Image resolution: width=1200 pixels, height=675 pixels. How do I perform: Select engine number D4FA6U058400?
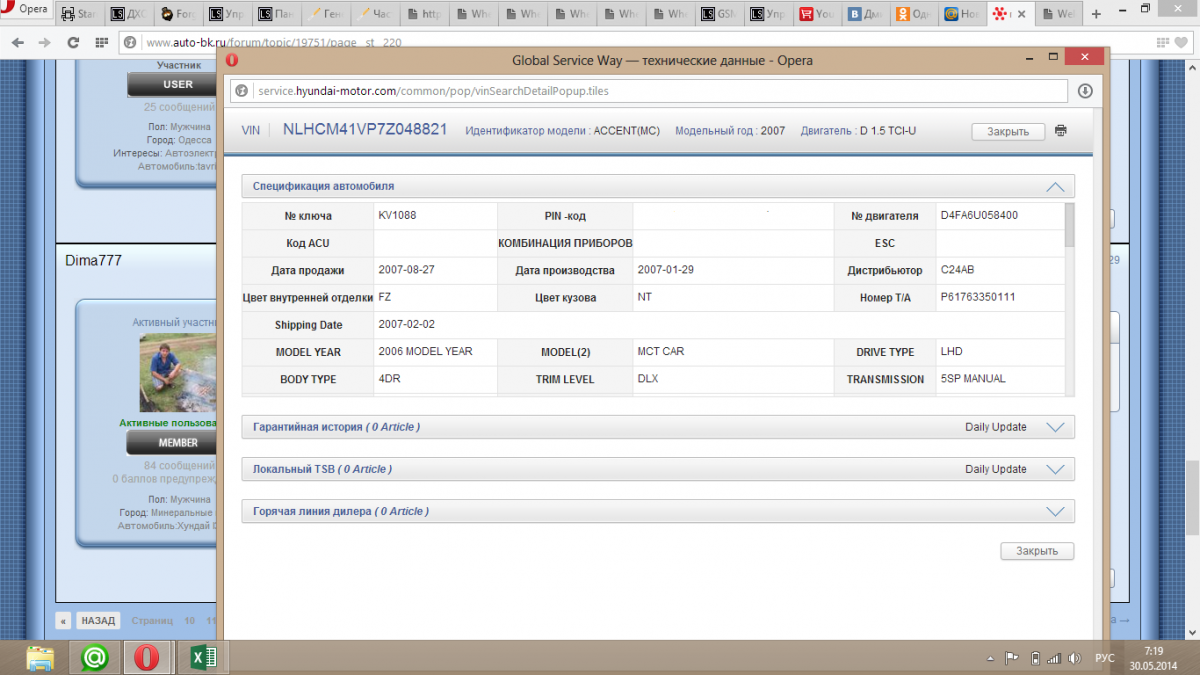click(x=979, y=215)
